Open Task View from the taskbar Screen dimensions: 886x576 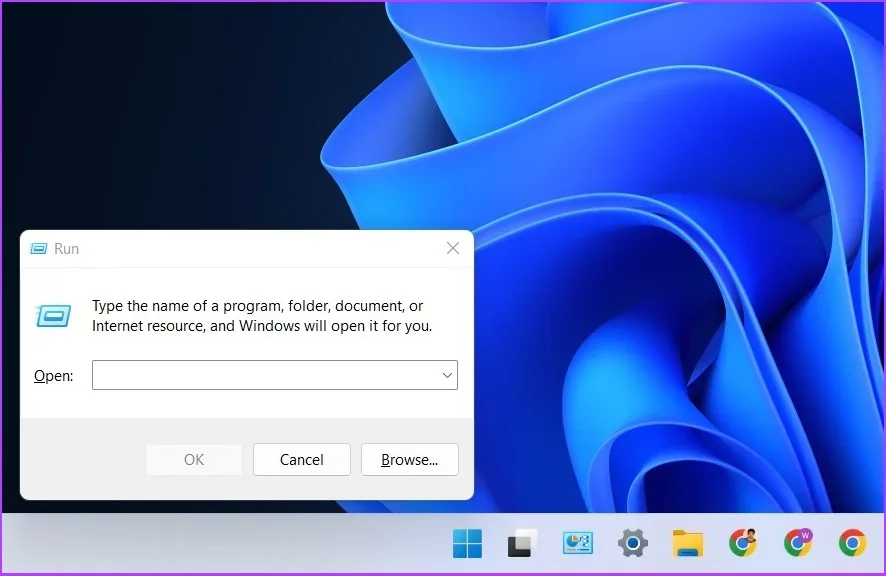[522, 542]
